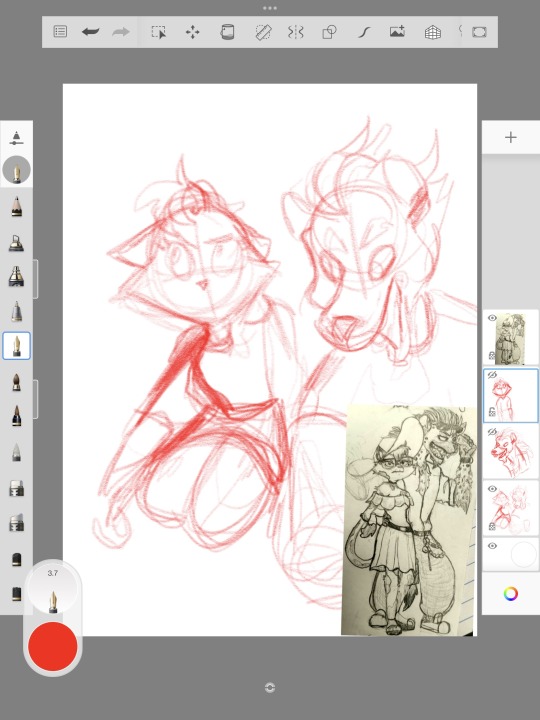
Task: Toggle background layer visibility eye
Action: (x=492, y=546)
